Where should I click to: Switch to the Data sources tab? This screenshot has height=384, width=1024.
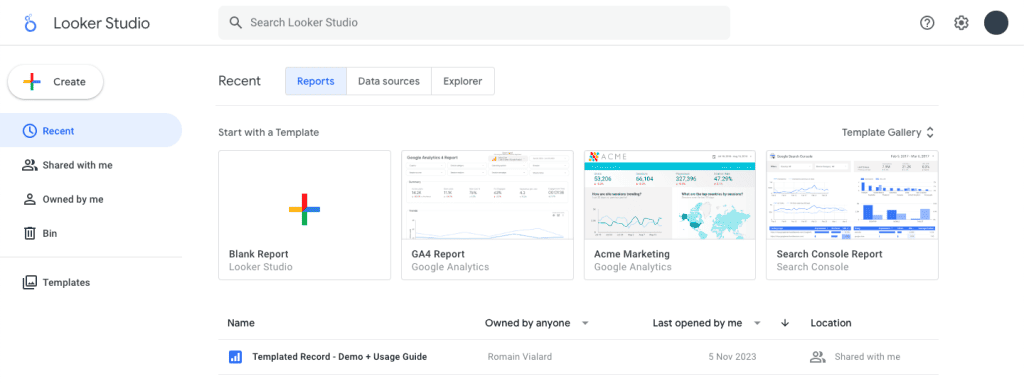click(x=389, y=82)
